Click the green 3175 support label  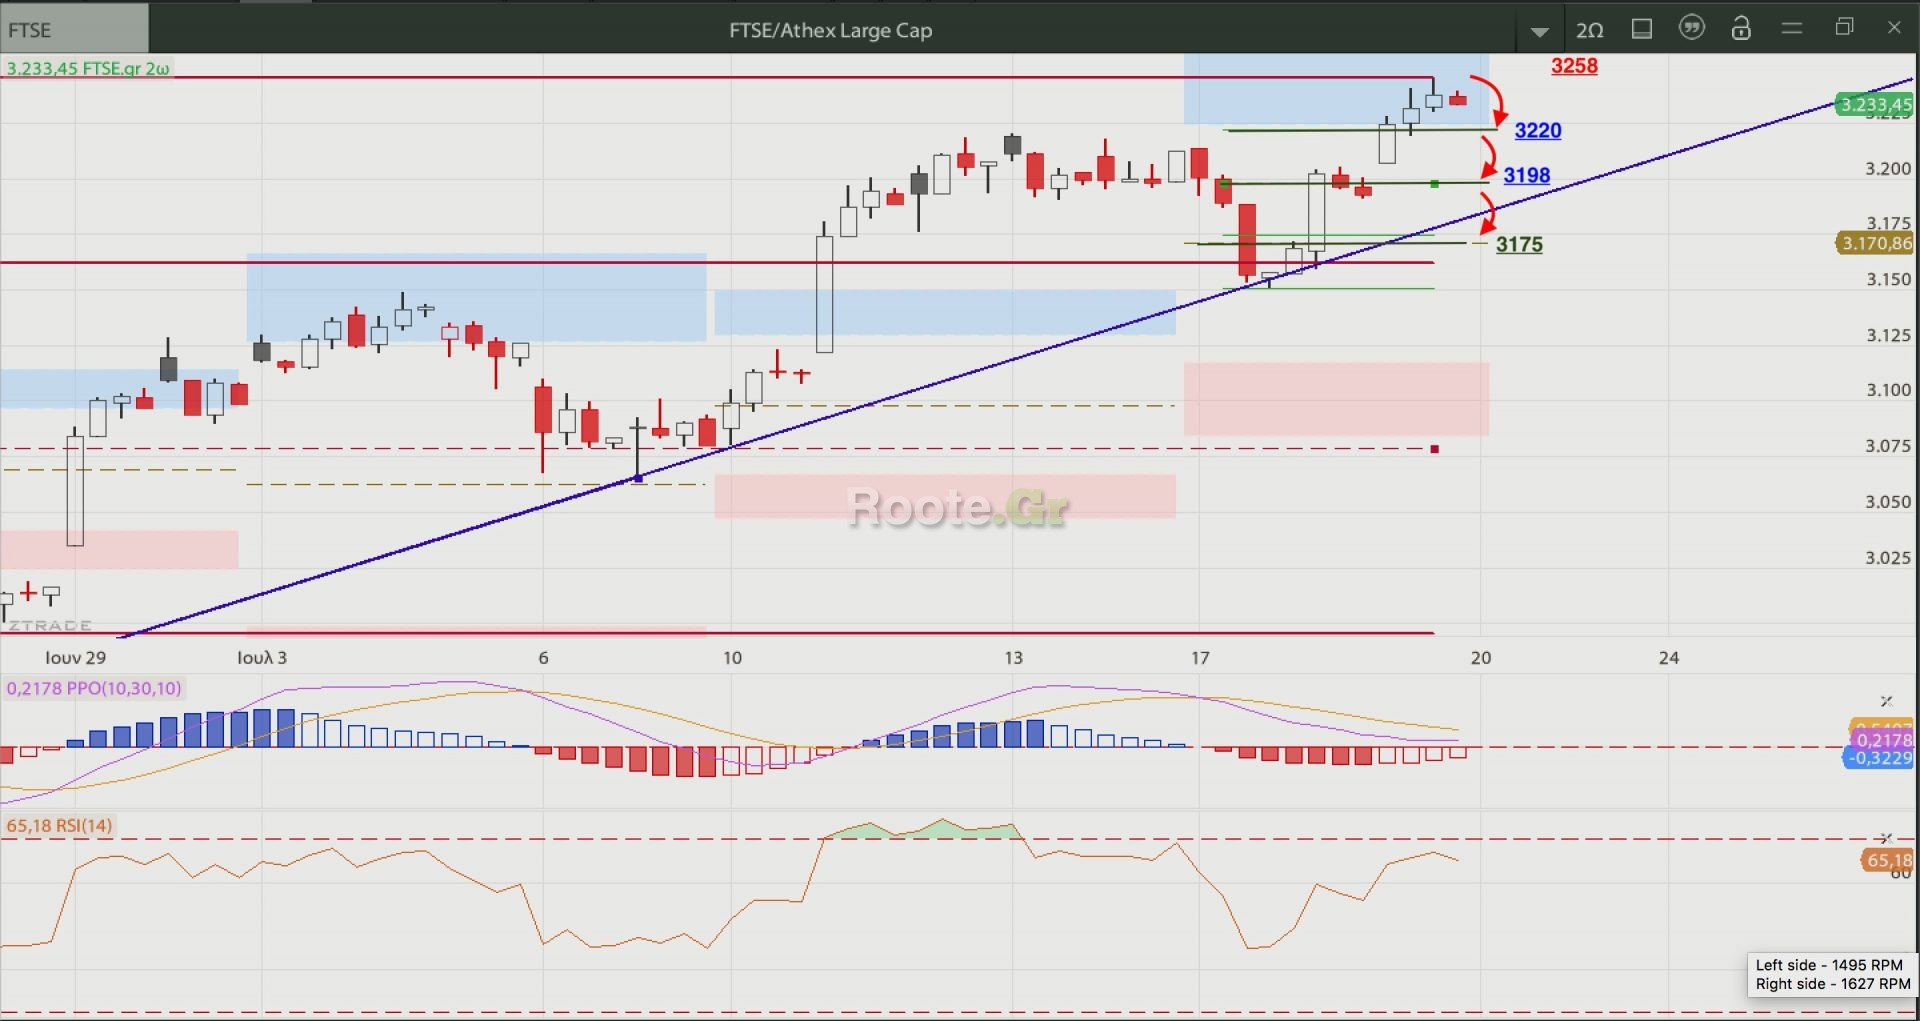[1518, 245]
